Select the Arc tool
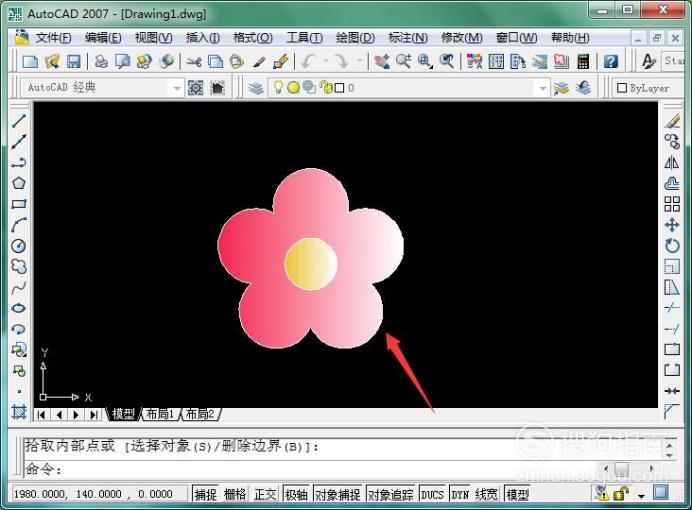Screen dimensions: 692x510 click(19, 225)
